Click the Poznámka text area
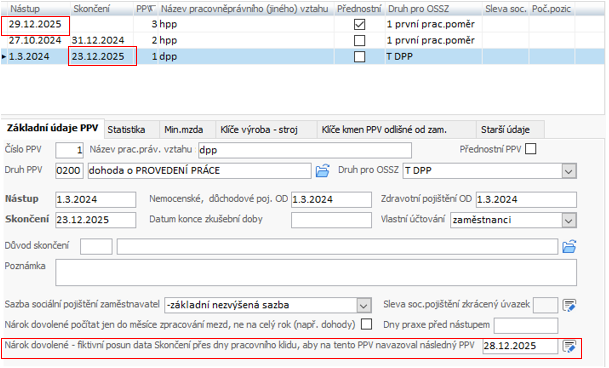Image resolution: width=609 pixels, height=368 pixels. (316, 272)
